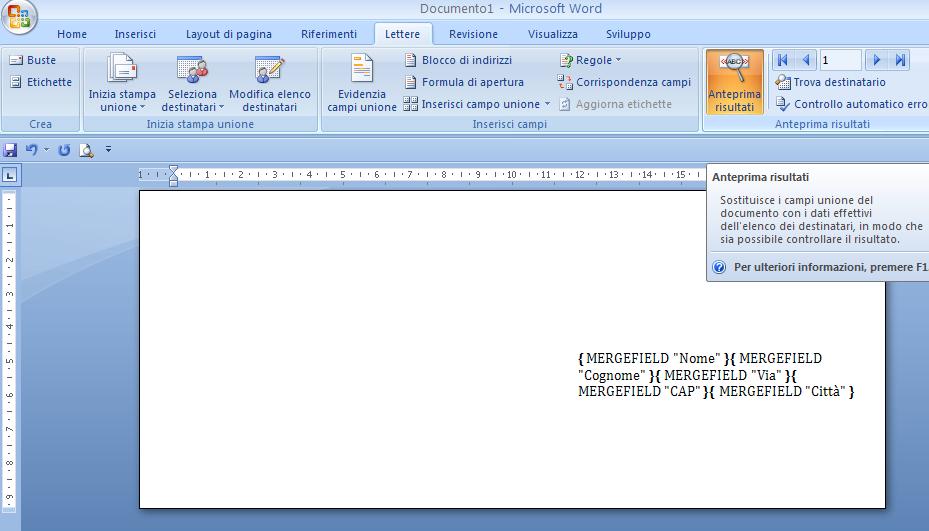Go to last record
929x531 pixels.
tap(901, 60)
